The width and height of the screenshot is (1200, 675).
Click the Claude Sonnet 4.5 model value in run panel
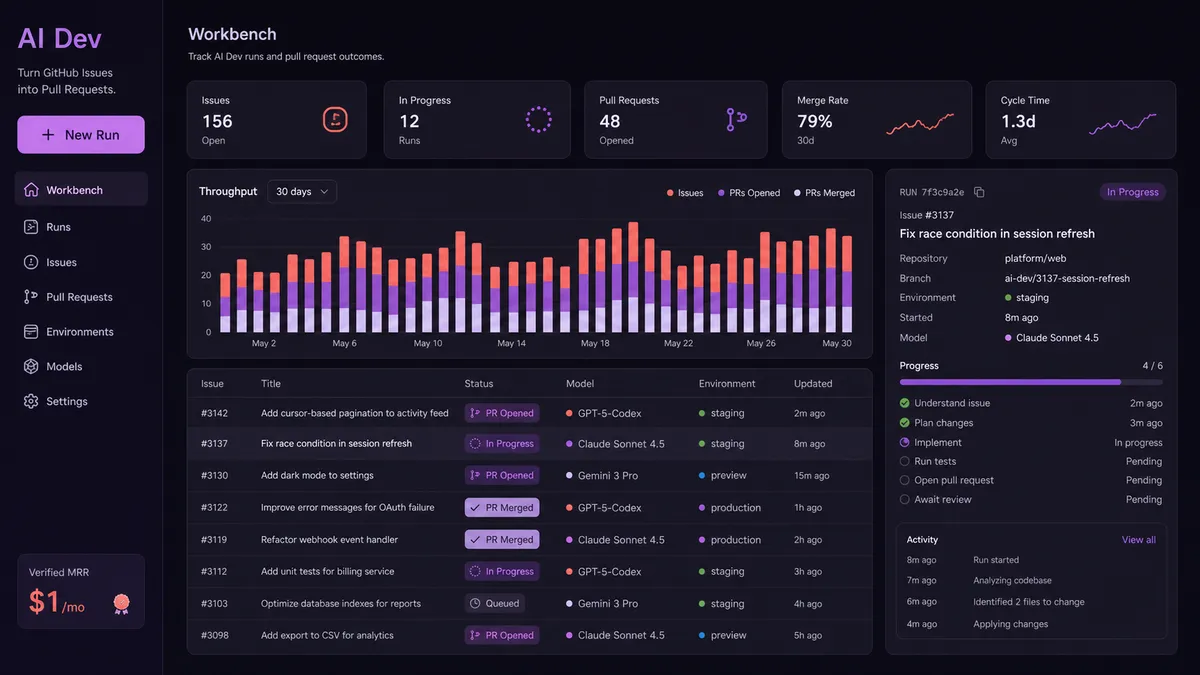(1052, 338)
